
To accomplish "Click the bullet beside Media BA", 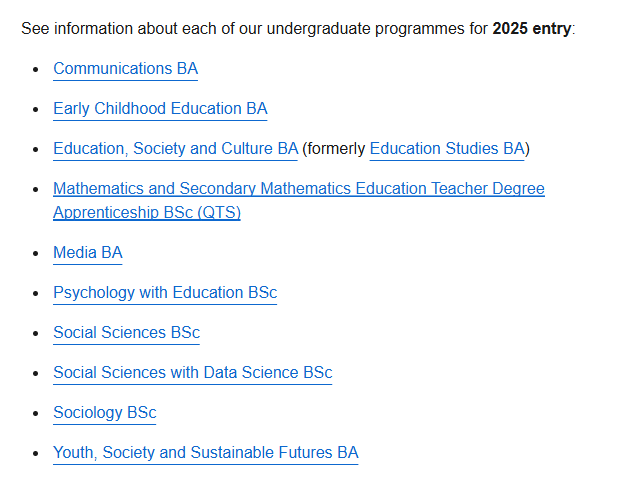I will point(36,253).
